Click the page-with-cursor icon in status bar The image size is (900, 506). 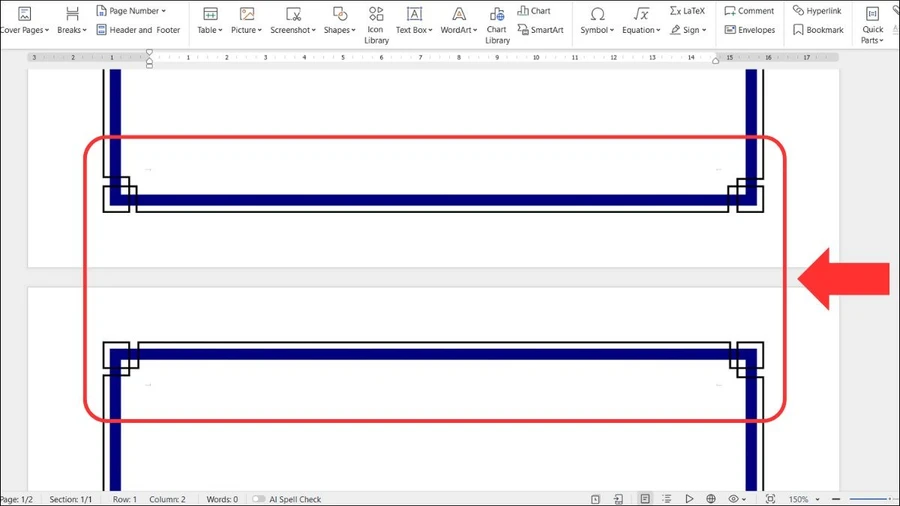(x=595, y=499)
